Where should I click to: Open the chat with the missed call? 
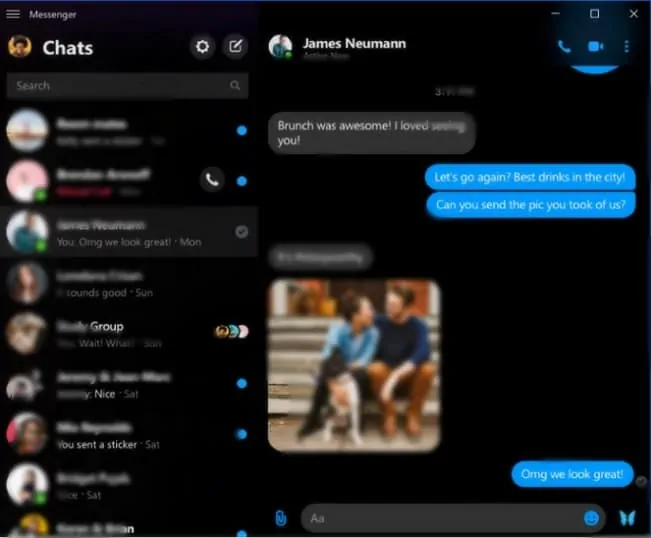(127, 181)
